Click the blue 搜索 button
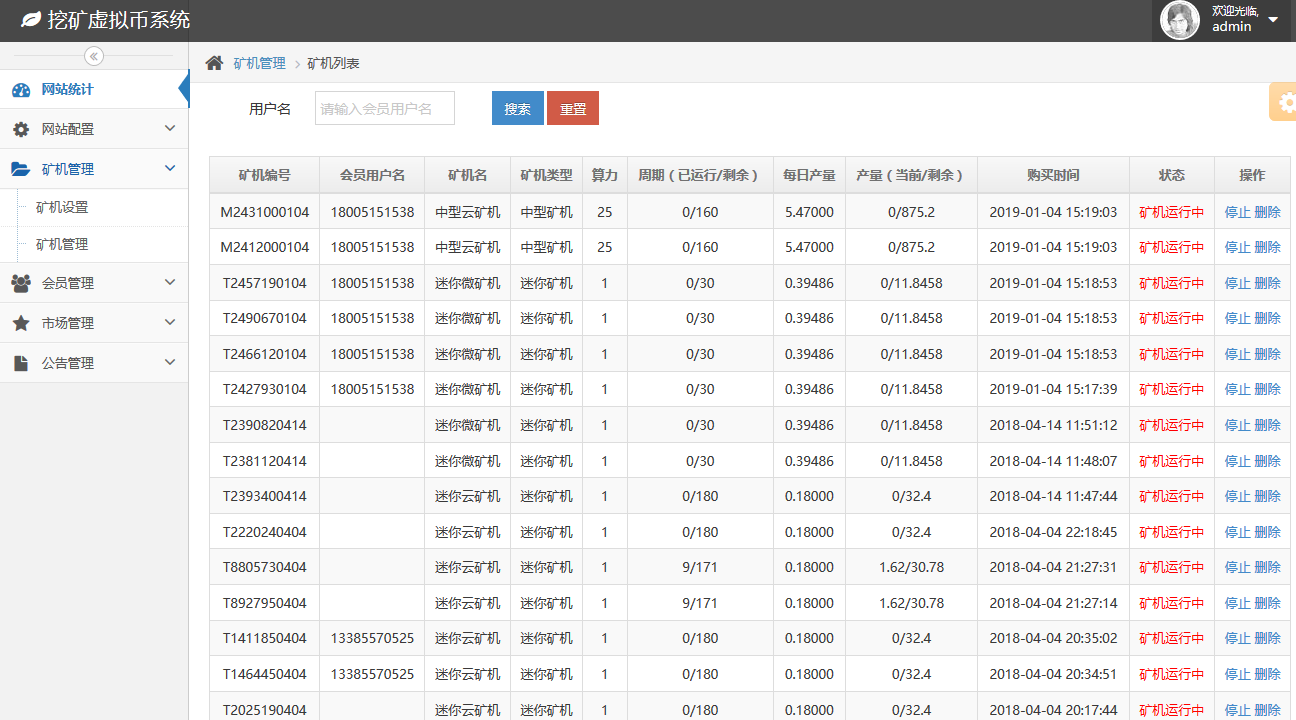1296x720 pixels. tap(517, 109)
